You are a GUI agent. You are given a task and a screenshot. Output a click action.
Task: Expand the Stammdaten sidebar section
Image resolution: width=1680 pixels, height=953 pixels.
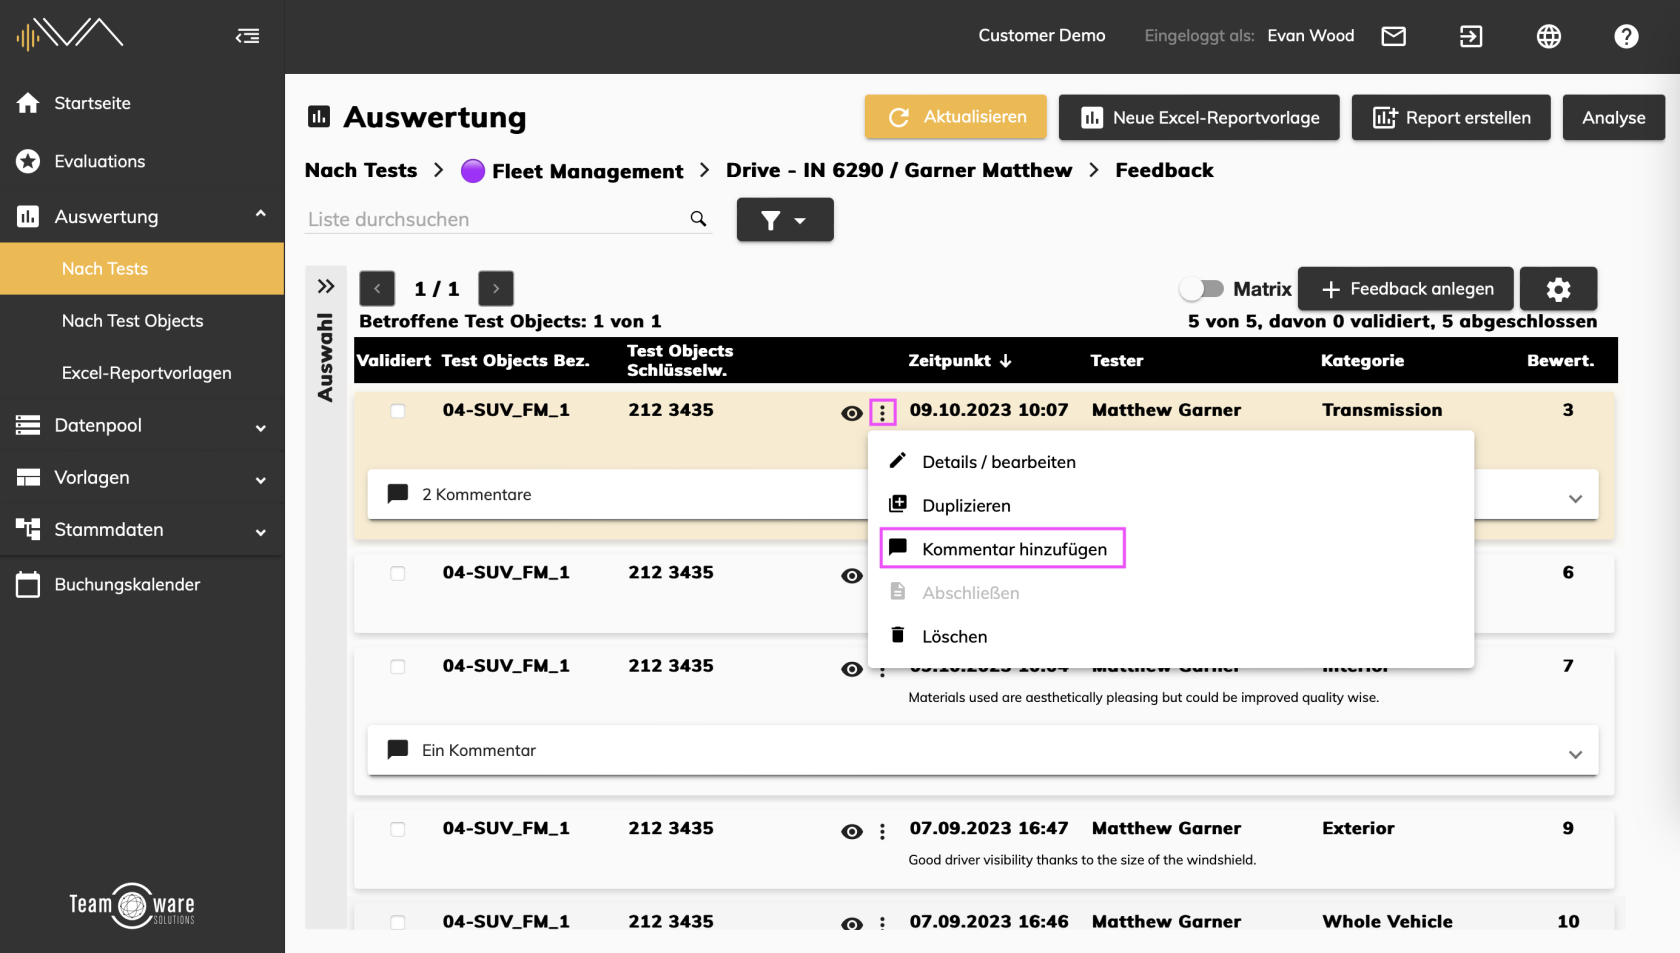pos(261,532)
